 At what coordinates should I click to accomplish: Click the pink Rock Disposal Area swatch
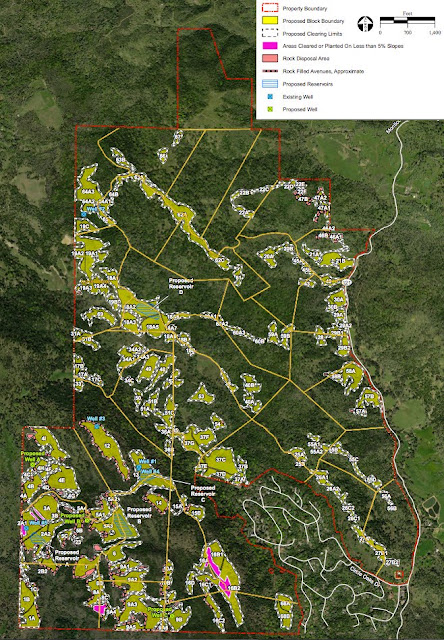tap(269, 58)
